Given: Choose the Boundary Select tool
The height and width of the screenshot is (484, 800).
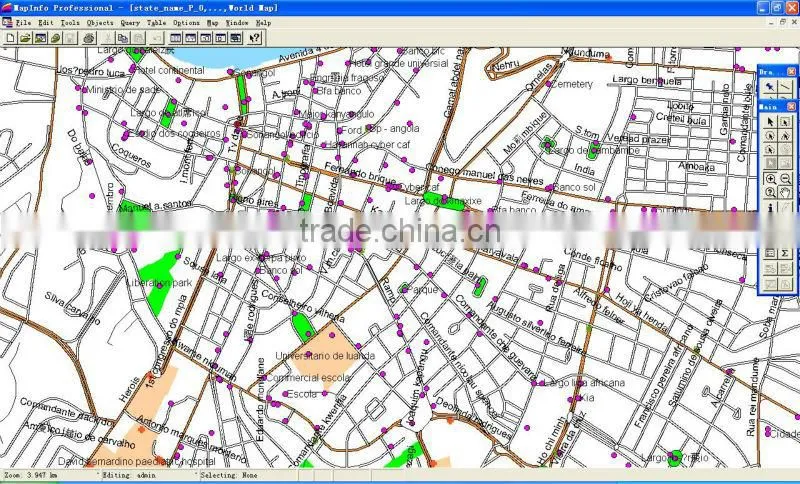Looking at the screenshot, I should [x=770, y=149].
